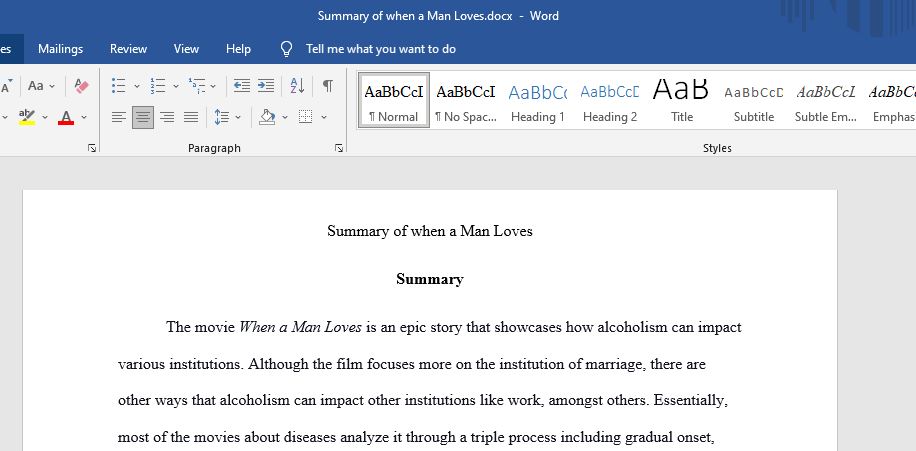Click the italic text 'When a Man Loves'
Viewport: 916px width, 451px height.
coord(301,327)
